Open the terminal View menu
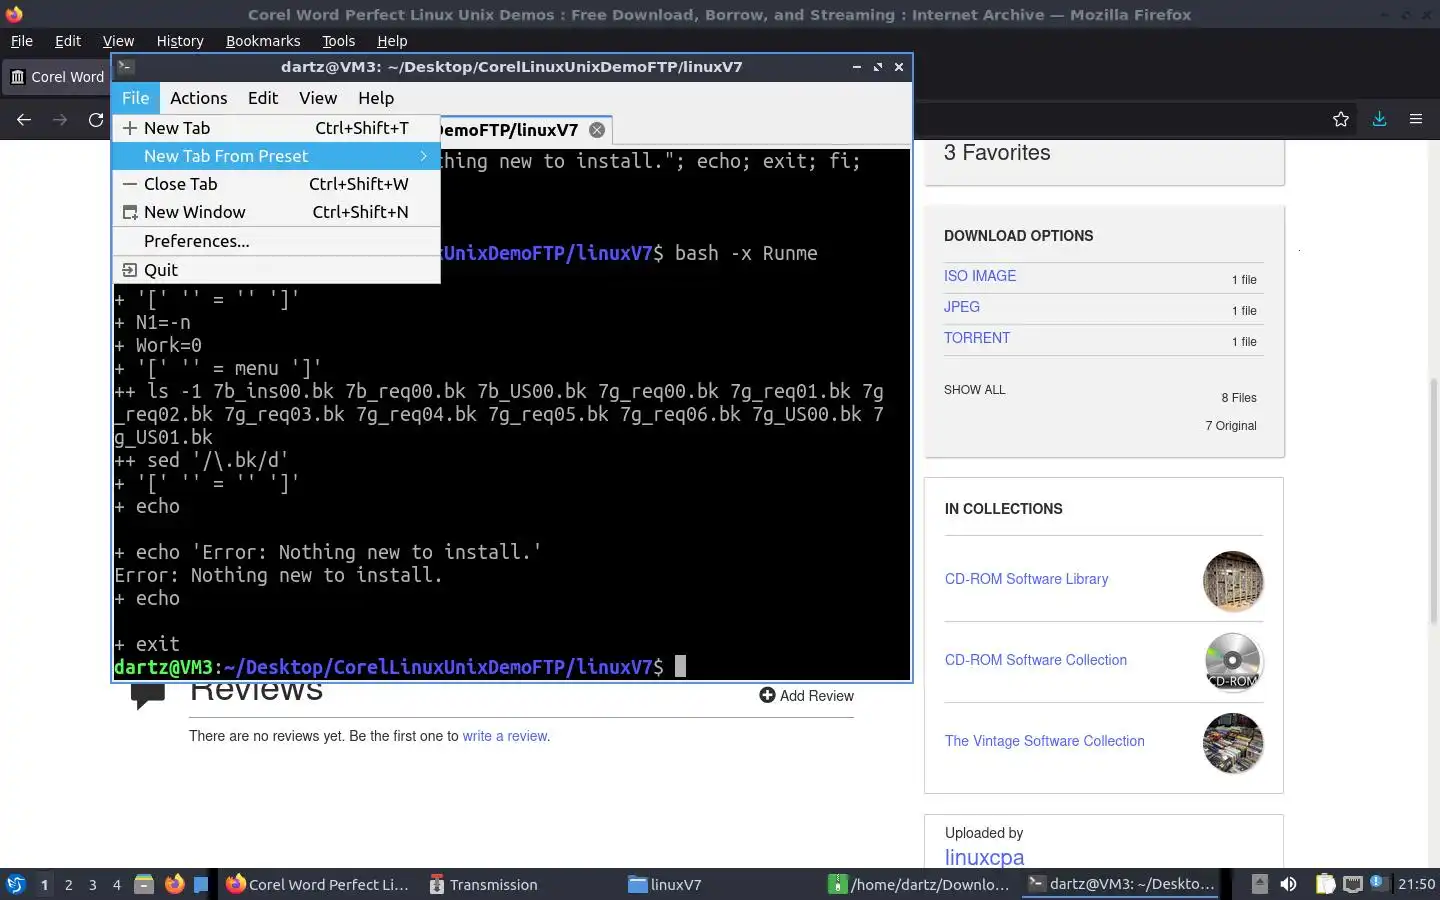Screen dimensions: 1440x900 (318, 98)
